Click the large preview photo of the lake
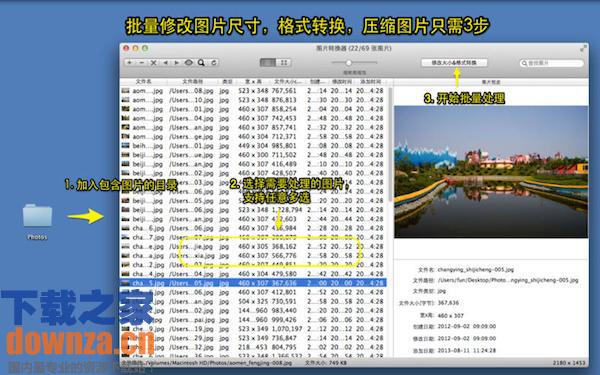The height and width of the screenshot is (375, 600). click(x=491, y=172)
